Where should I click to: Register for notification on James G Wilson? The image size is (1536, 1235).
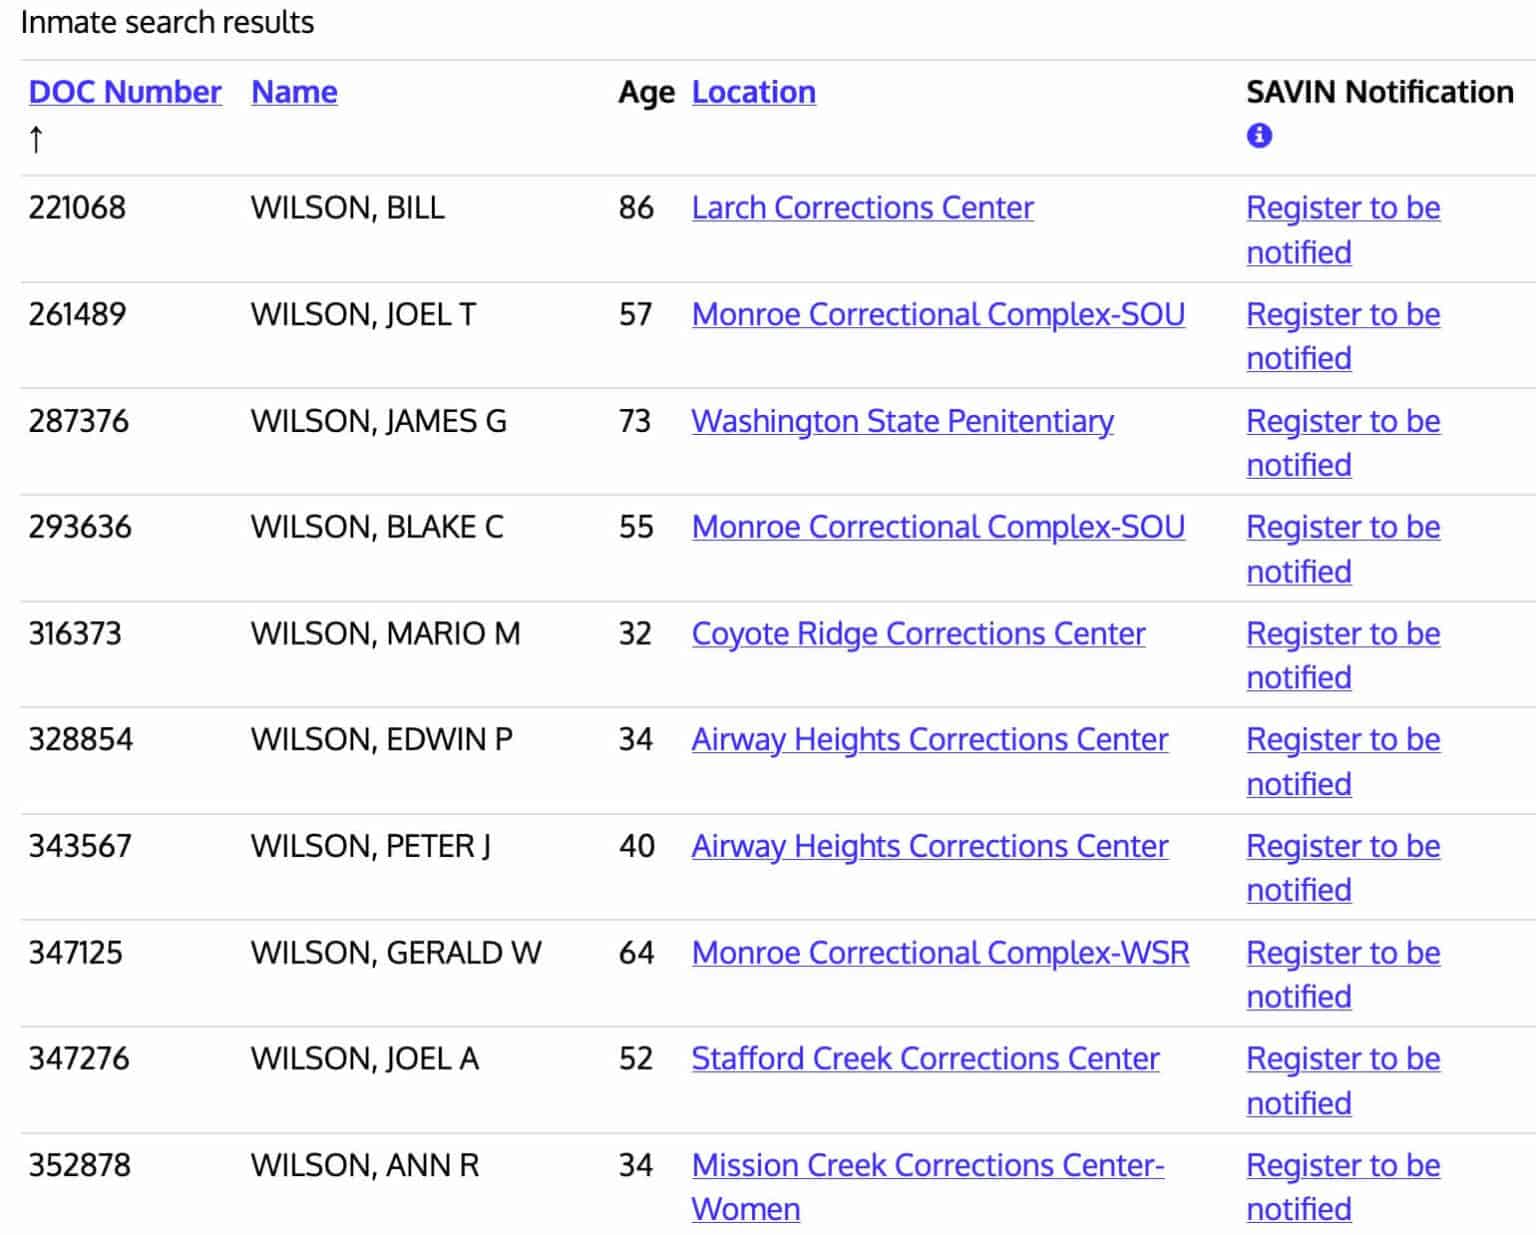click(1342, 421)
